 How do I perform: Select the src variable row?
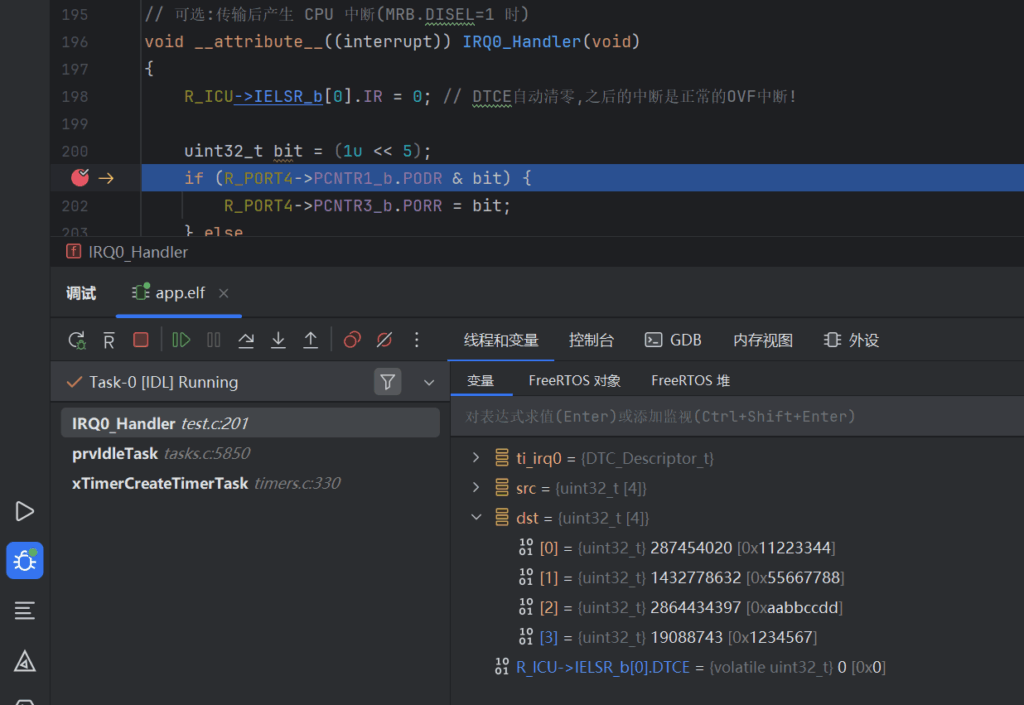pos(737,488)
